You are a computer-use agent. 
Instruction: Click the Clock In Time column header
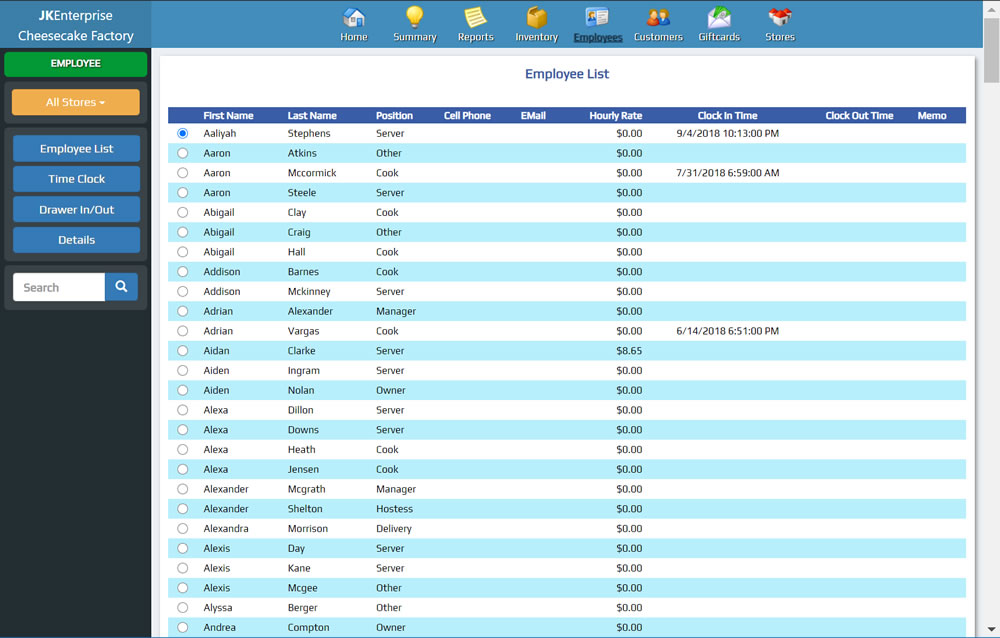(728, 115)
